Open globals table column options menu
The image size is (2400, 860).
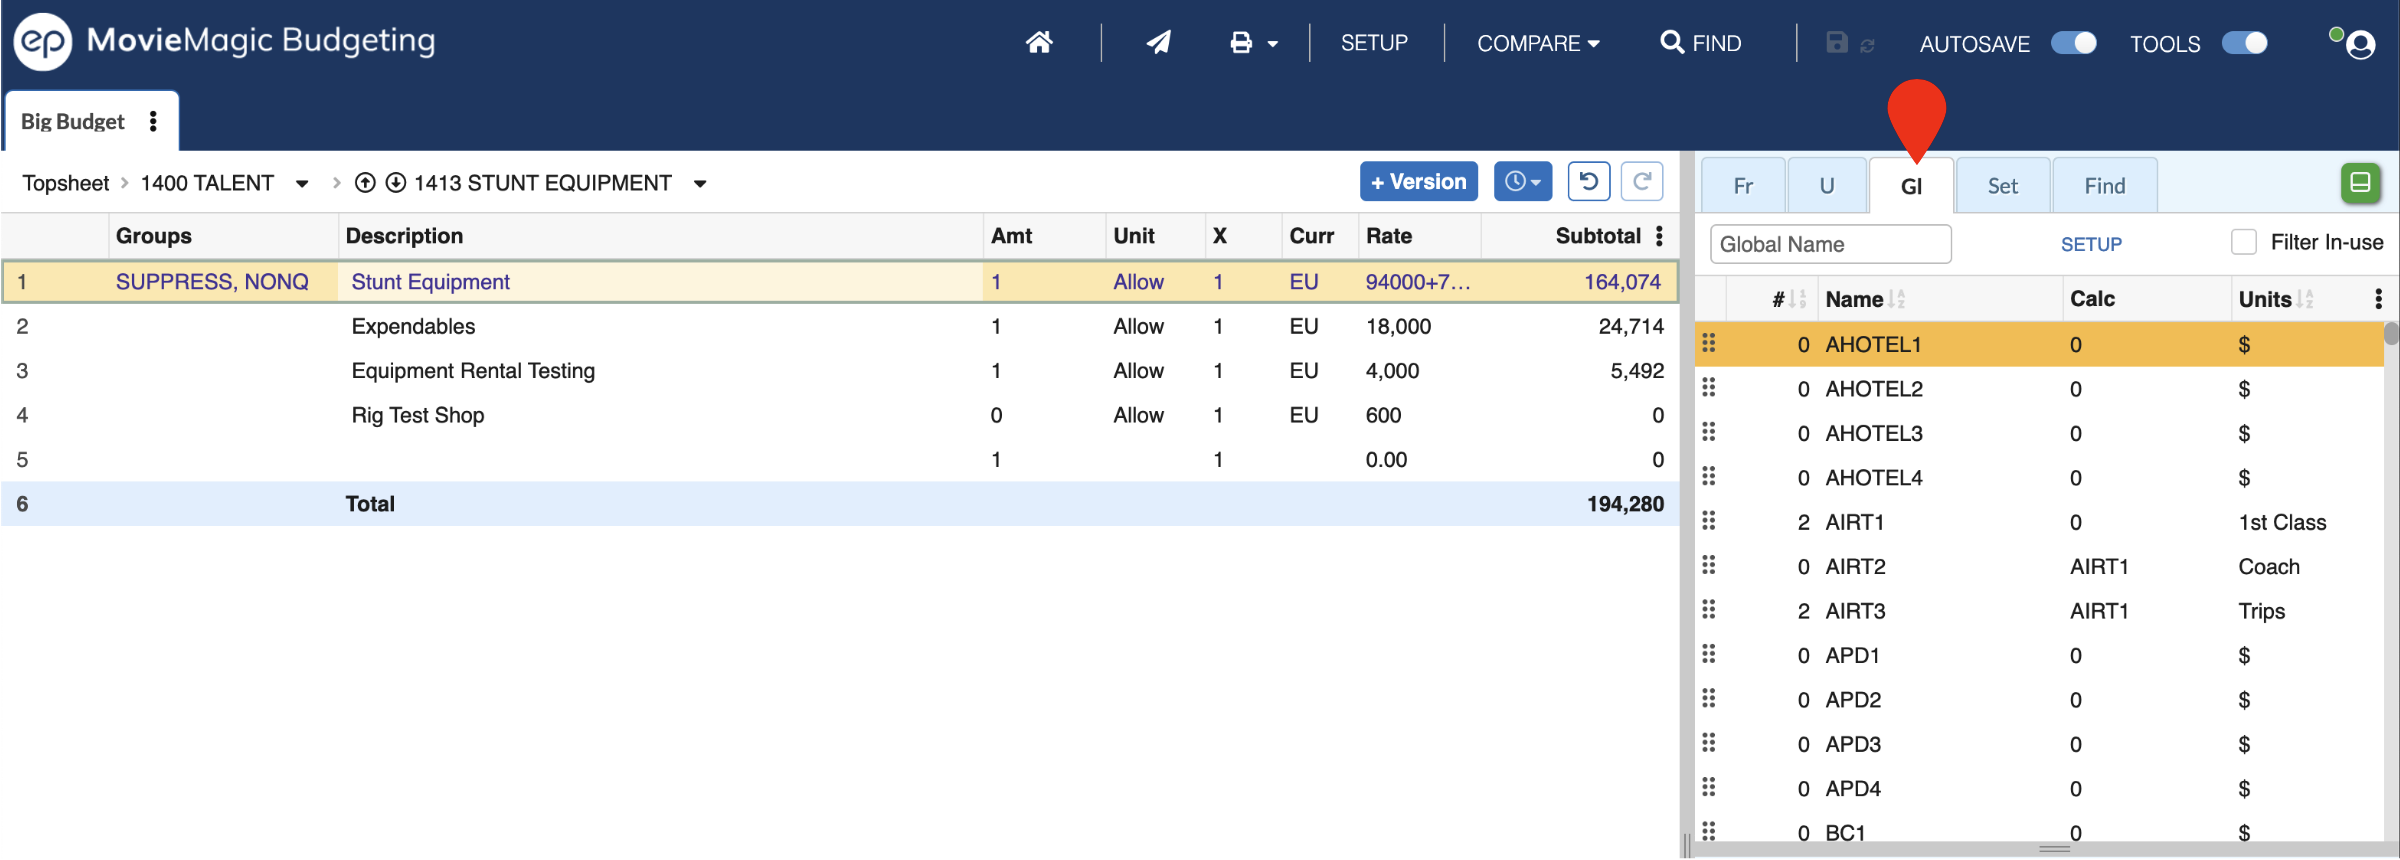[2378, 298]
